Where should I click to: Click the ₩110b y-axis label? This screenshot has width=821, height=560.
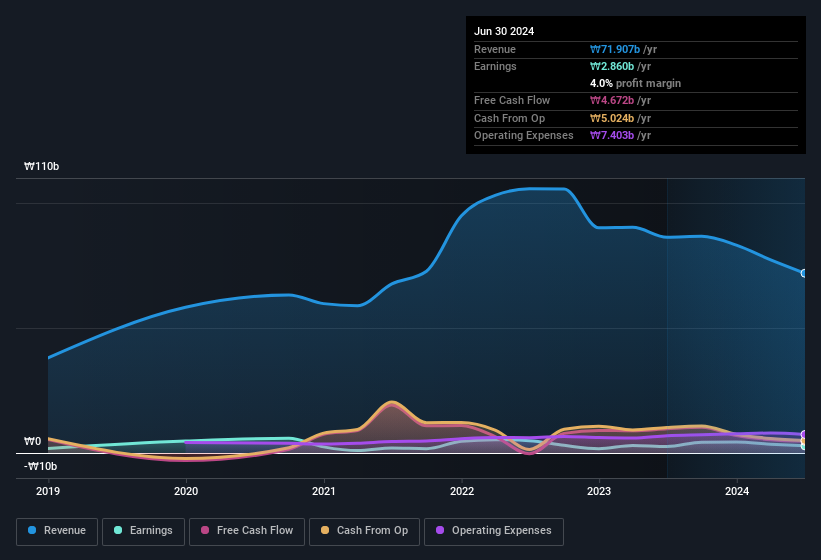point(41,166)
